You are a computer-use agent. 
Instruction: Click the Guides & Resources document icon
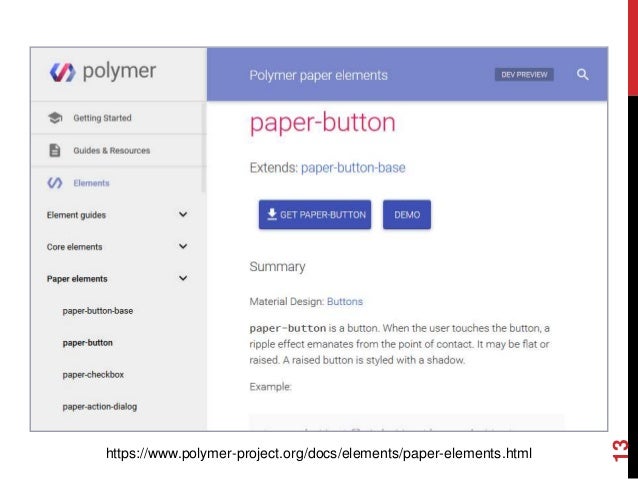click(x=55, y=150)
